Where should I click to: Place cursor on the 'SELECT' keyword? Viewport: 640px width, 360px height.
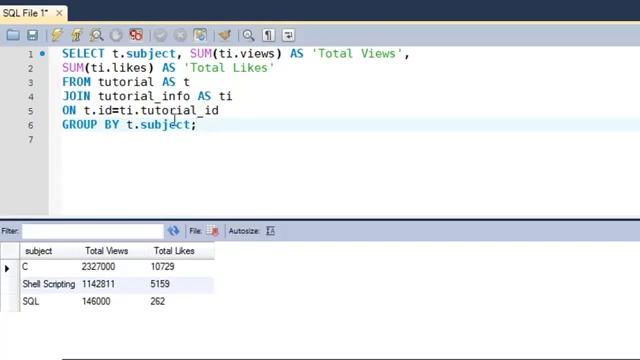coord(83,54)
